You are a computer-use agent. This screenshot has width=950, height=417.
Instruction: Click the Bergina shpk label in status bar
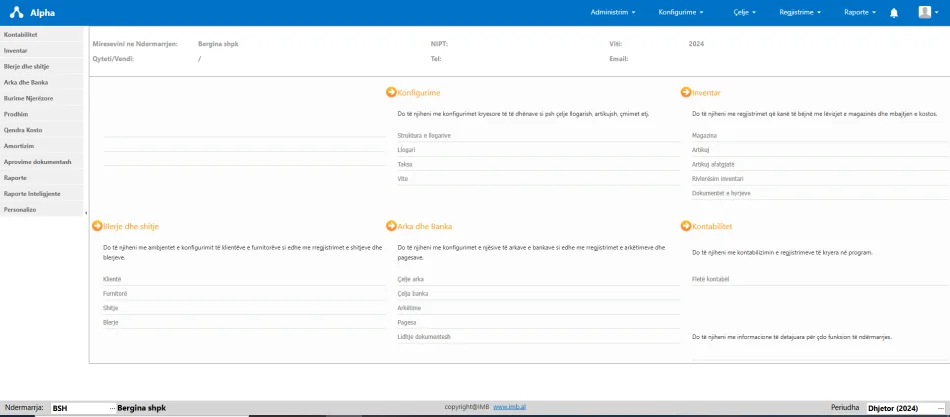pyautogui.click(x=142, y=409)
